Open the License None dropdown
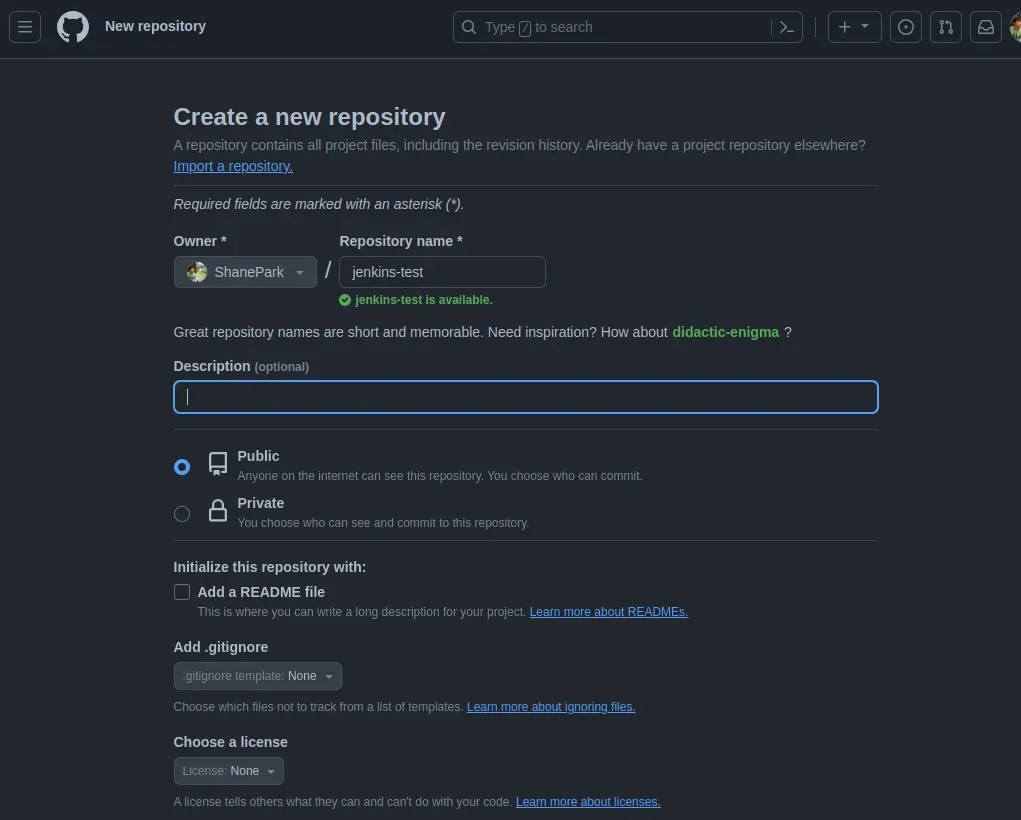Viewport: 1021px width, 820px height. pyautogui.click(x=229, y=771)
